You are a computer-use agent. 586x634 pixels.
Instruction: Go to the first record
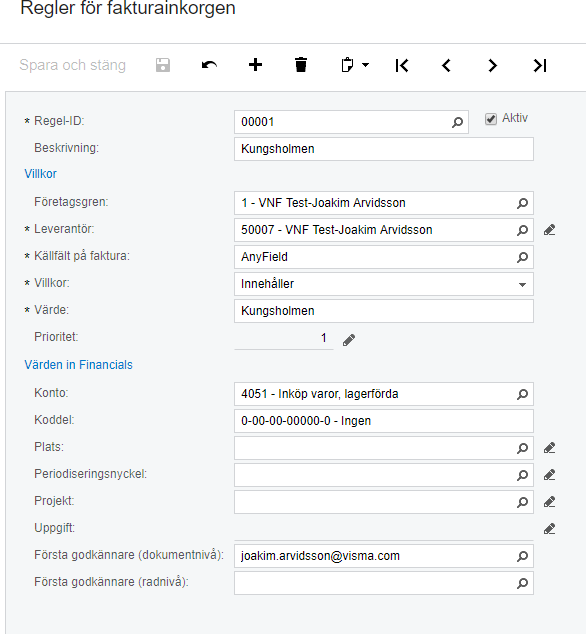coord(402,65)
